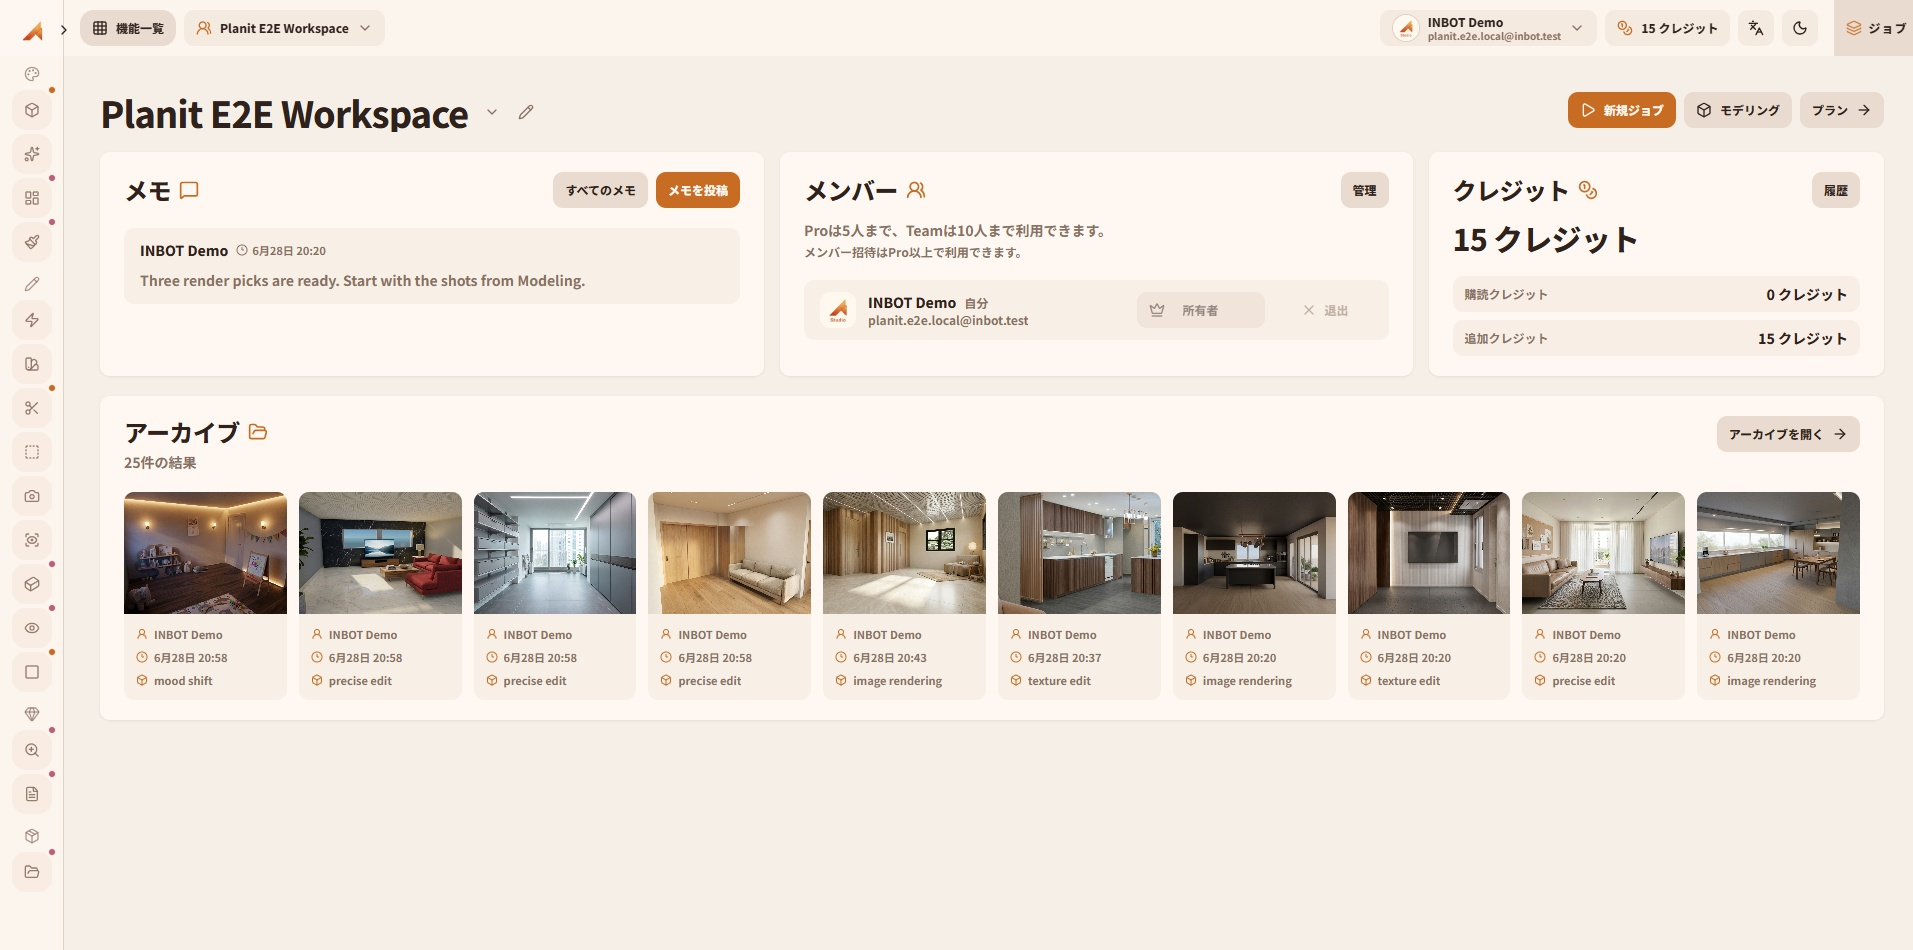Click the eye scan icon in the sidebar
This screenshot has height=950, width=1913.
pyautogui.click(x=32, y=540)
